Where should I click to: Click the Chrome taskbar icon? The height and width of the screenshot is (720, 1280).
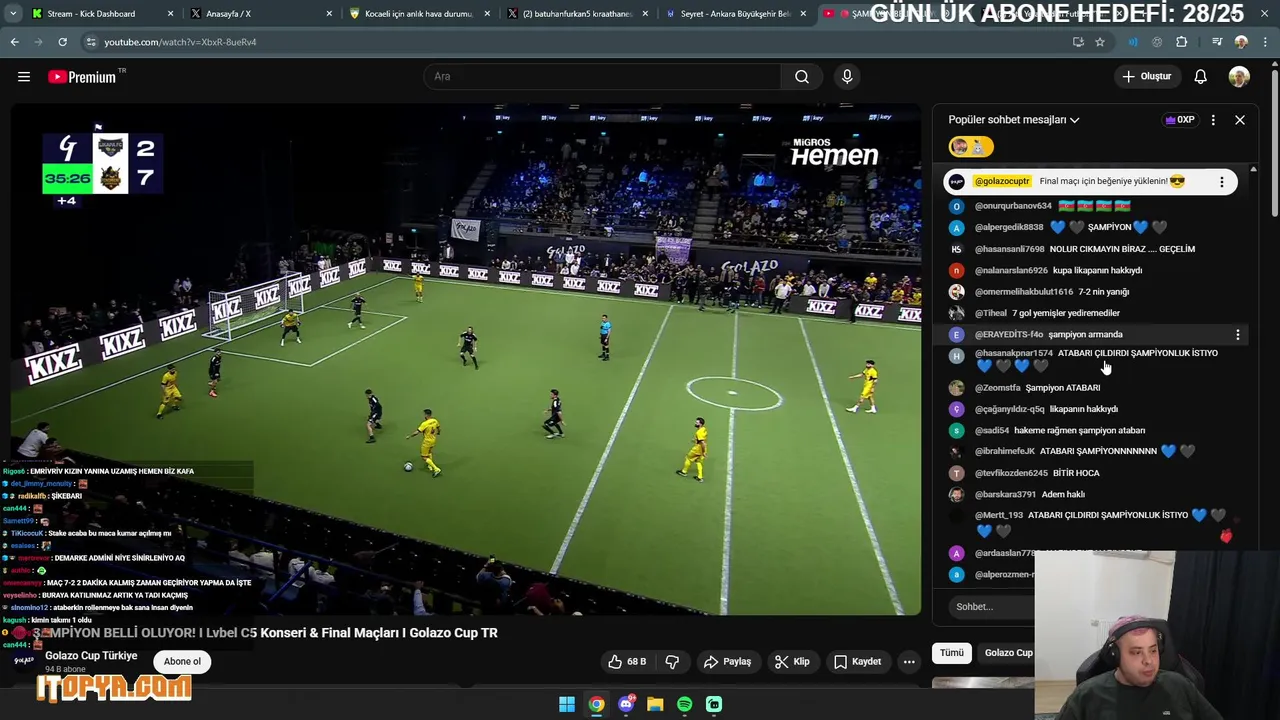[596, 705]
